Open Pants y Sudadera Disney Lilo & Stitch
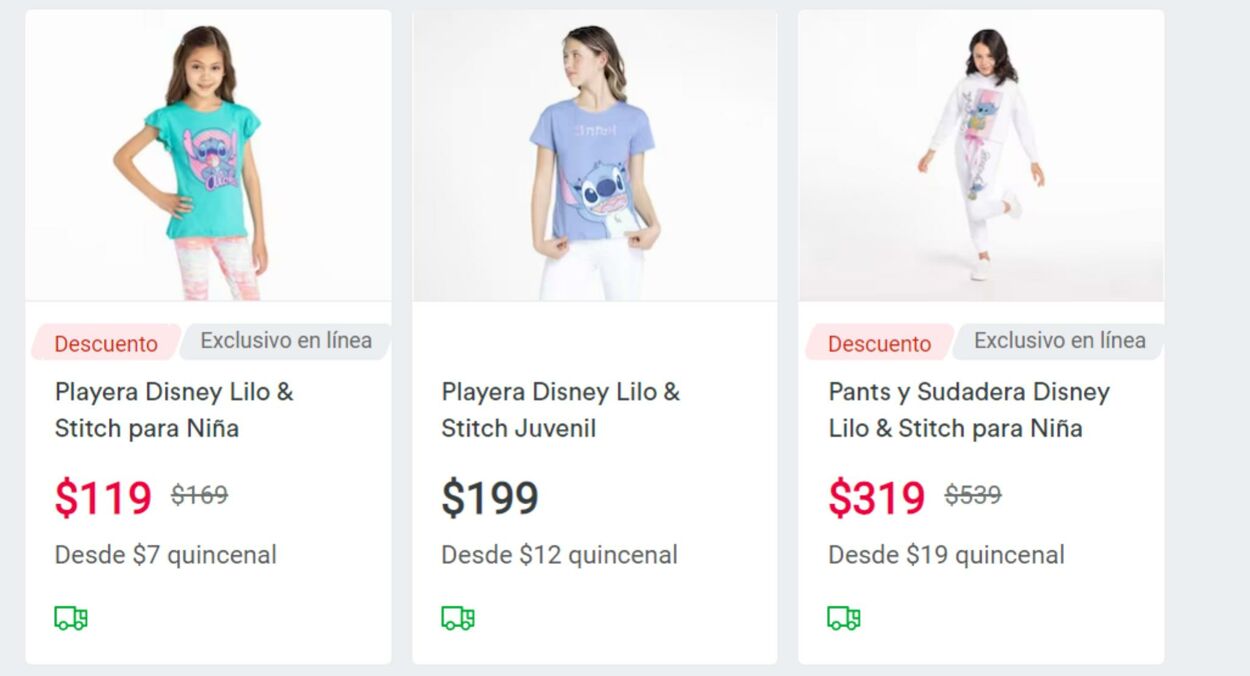Screen dimensions: 1250x676 pos(968,410)
